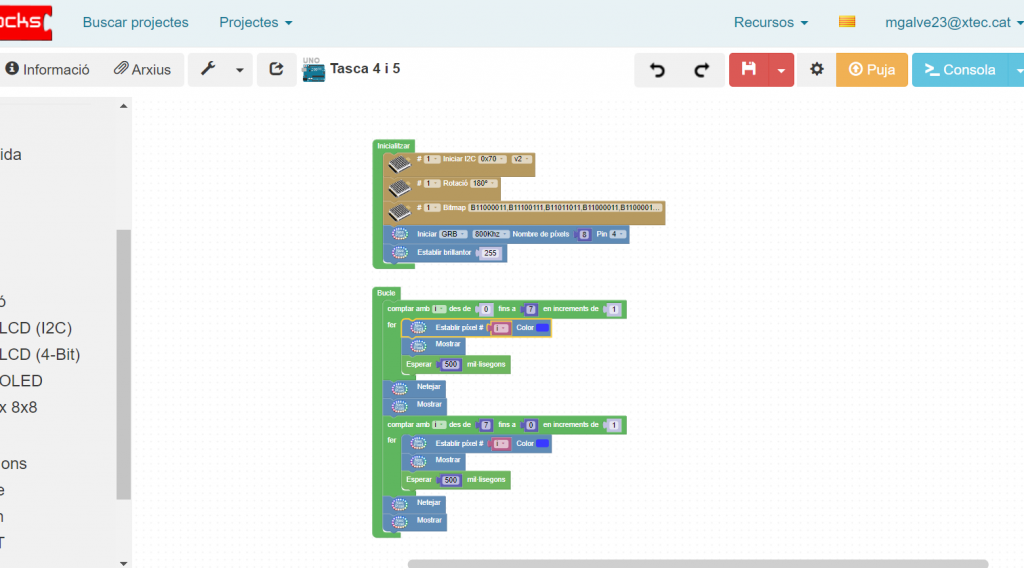Click the brightness value field 255
Screen dimensions: 1024x568
click(x=490, y=253)
